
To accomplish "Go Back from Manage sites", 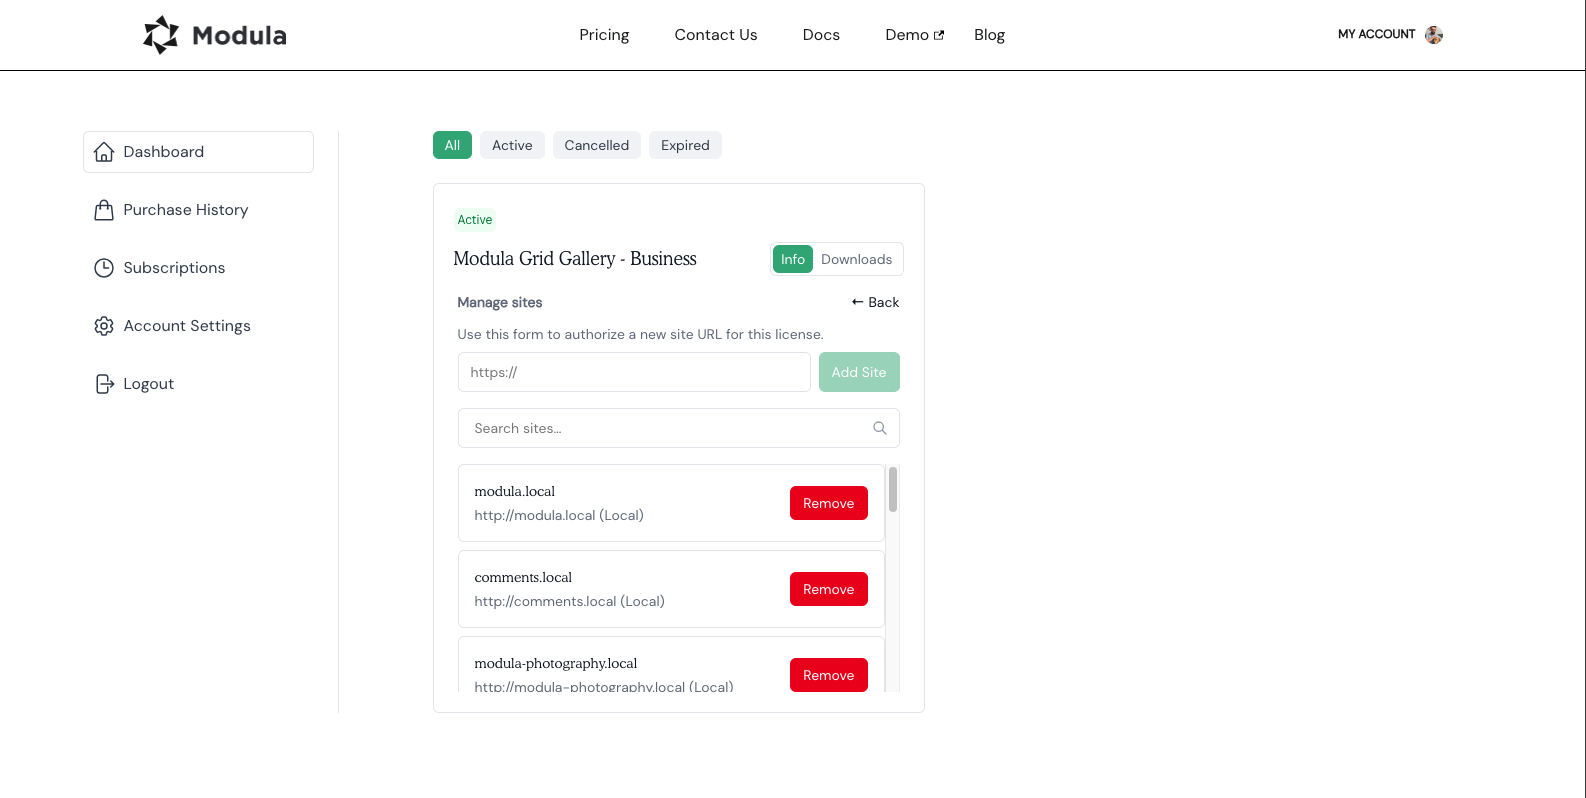I will [x=875, y=302].
